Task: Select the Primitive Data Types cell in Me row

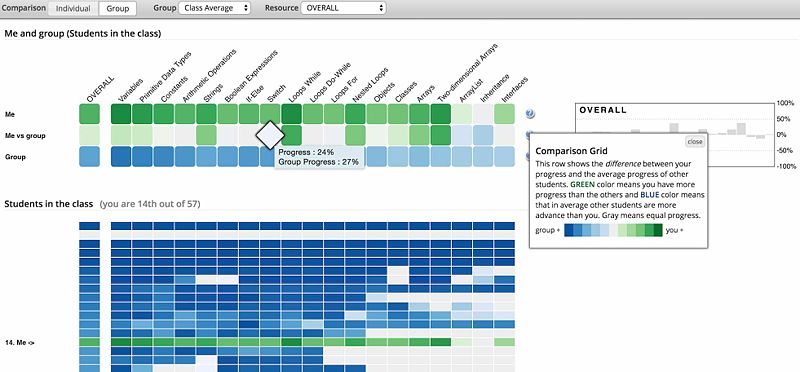Action: point(142,114)
